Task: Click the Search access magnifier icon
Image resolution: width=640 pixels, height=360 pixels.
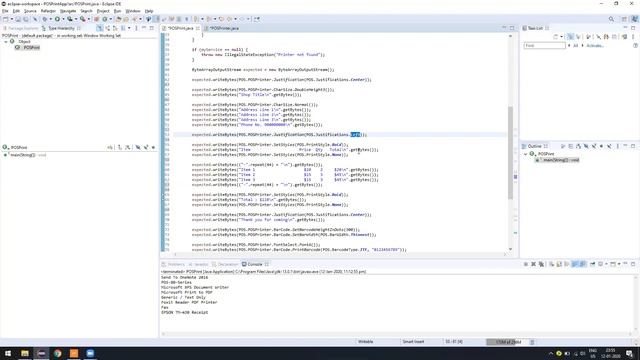Action: coord(611,19)
